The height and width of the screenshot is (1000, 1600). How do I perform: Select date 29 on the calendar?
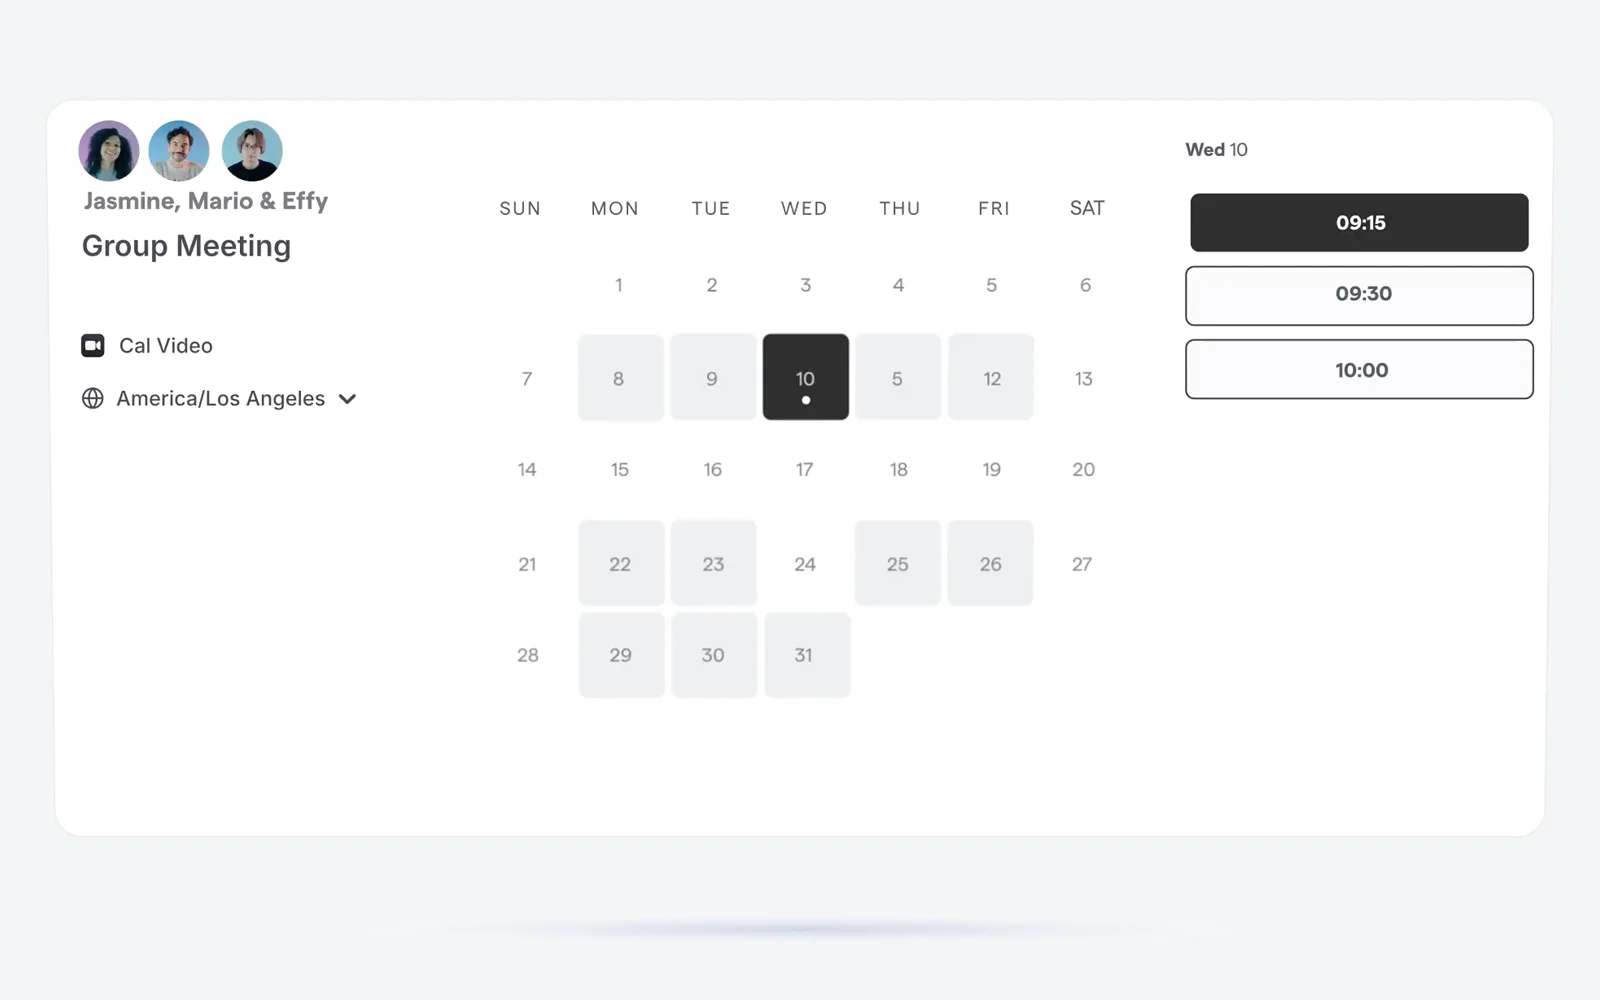(x=621, y=655)
